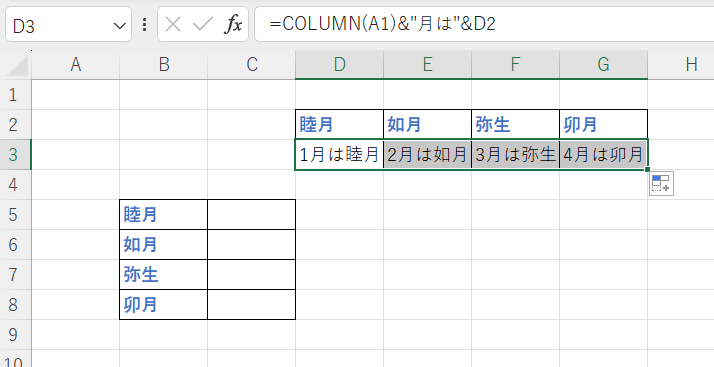This screenshot has height=367, width=714.
Task: Select cell G3 containing 4月は卯月
Action: pos(603,155)
